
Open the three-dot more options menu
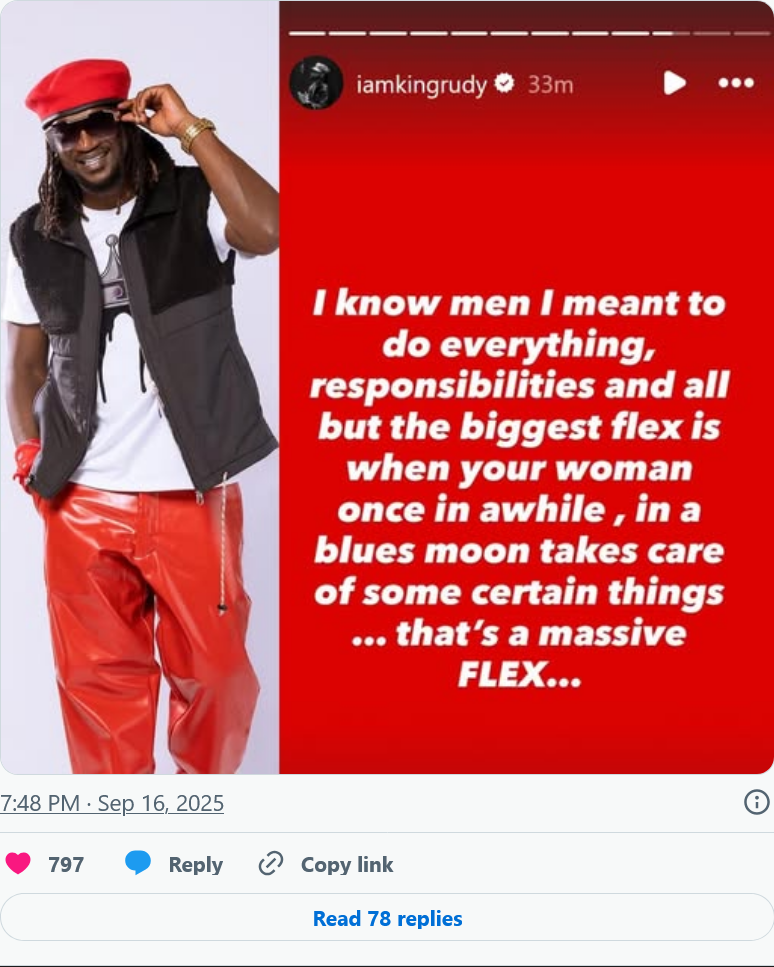click(x=736, y=83)
